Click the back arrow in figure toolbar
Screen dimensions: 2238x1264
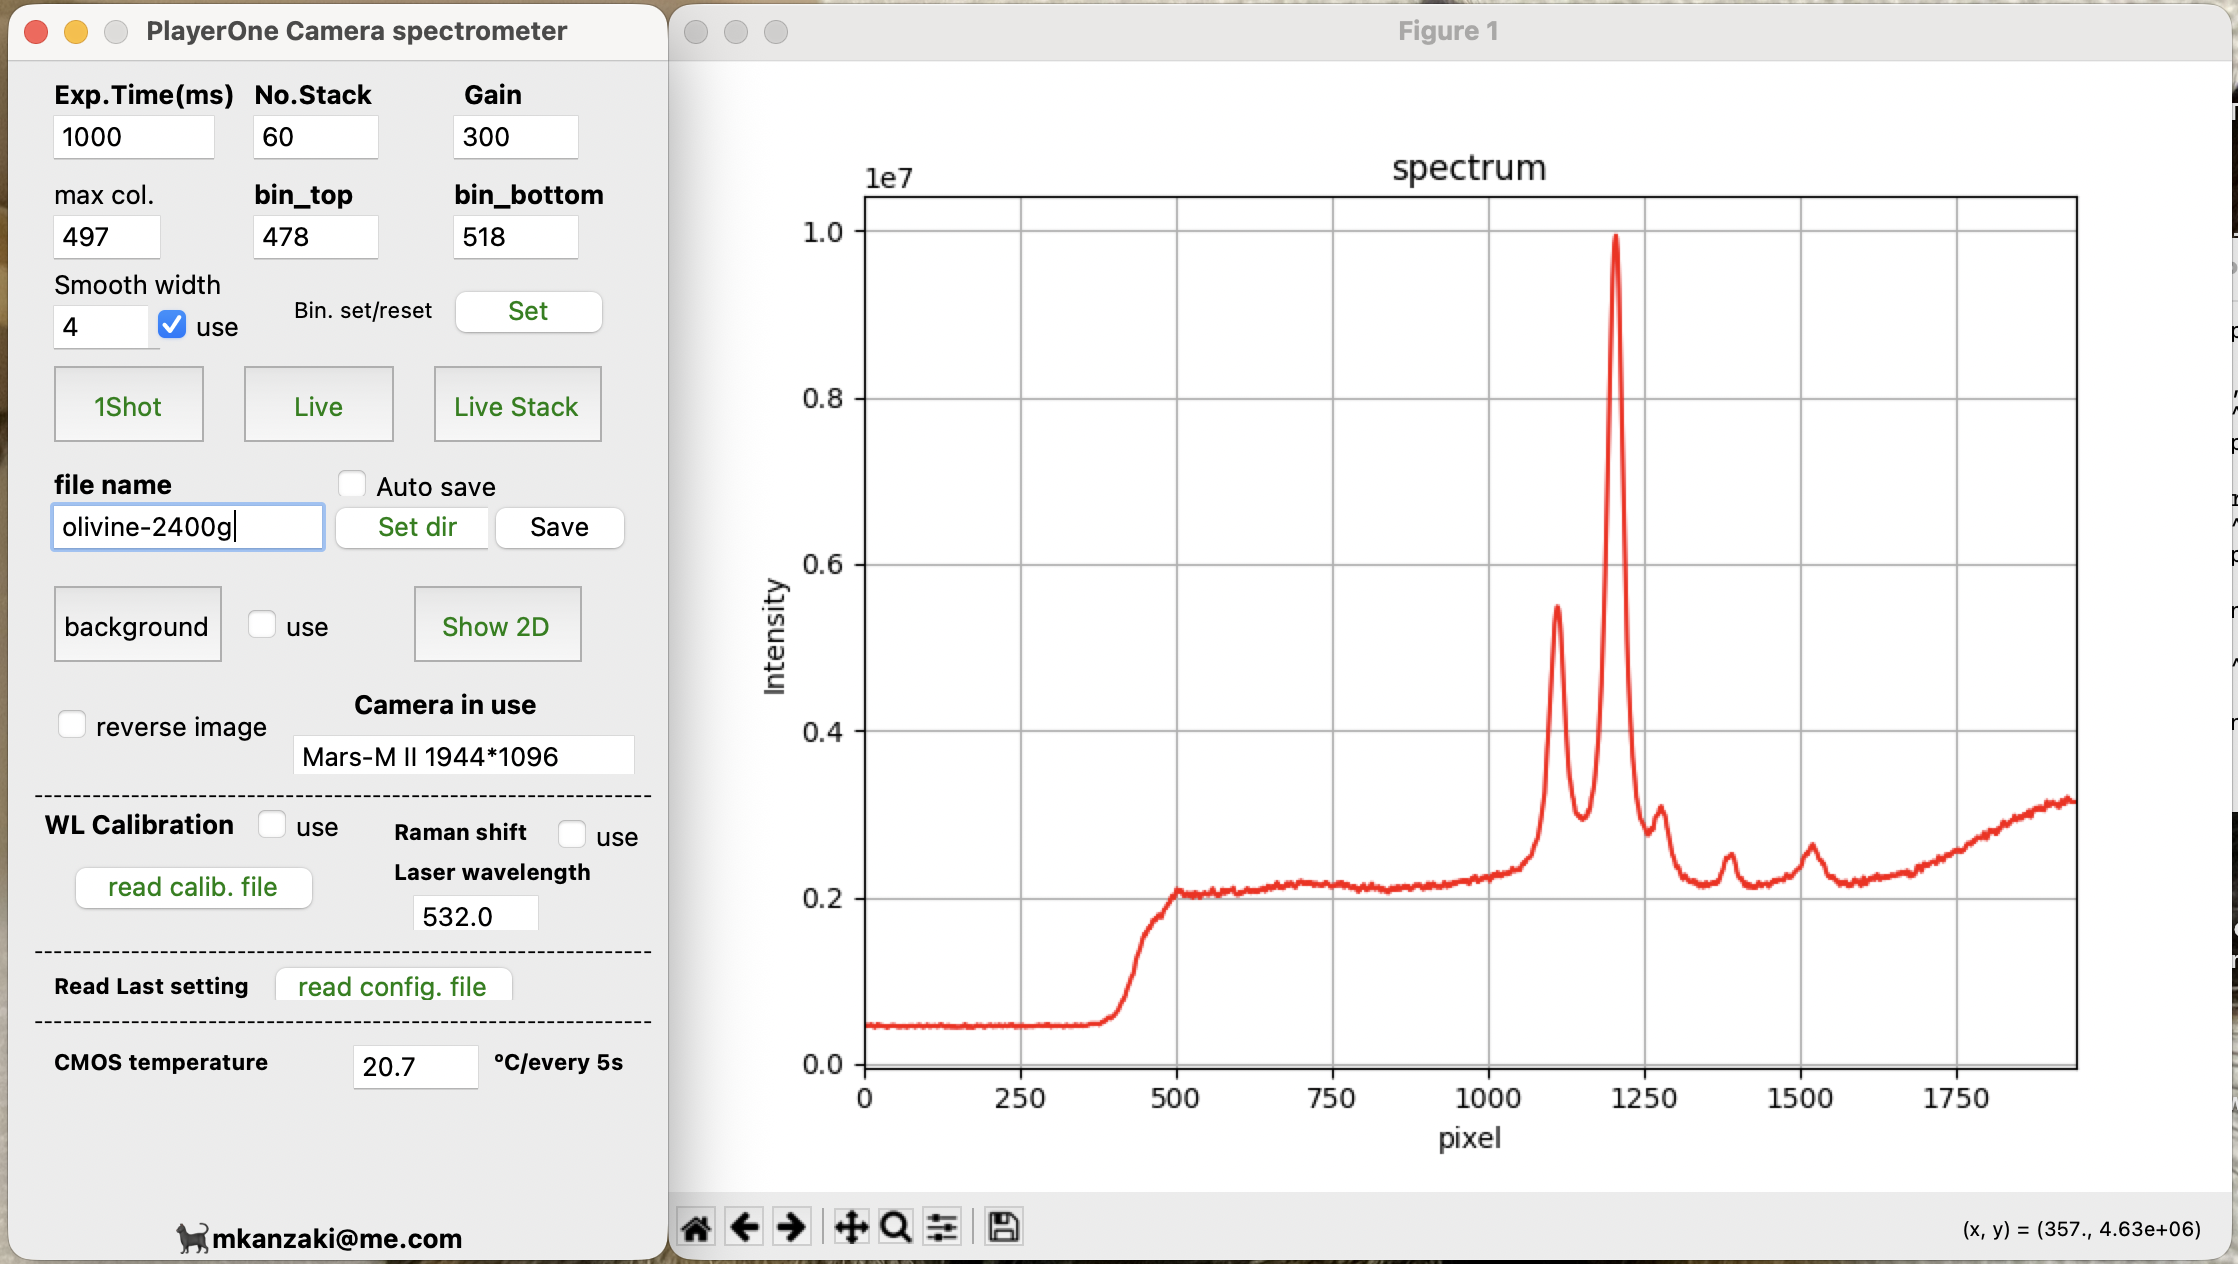point(744,1226)
